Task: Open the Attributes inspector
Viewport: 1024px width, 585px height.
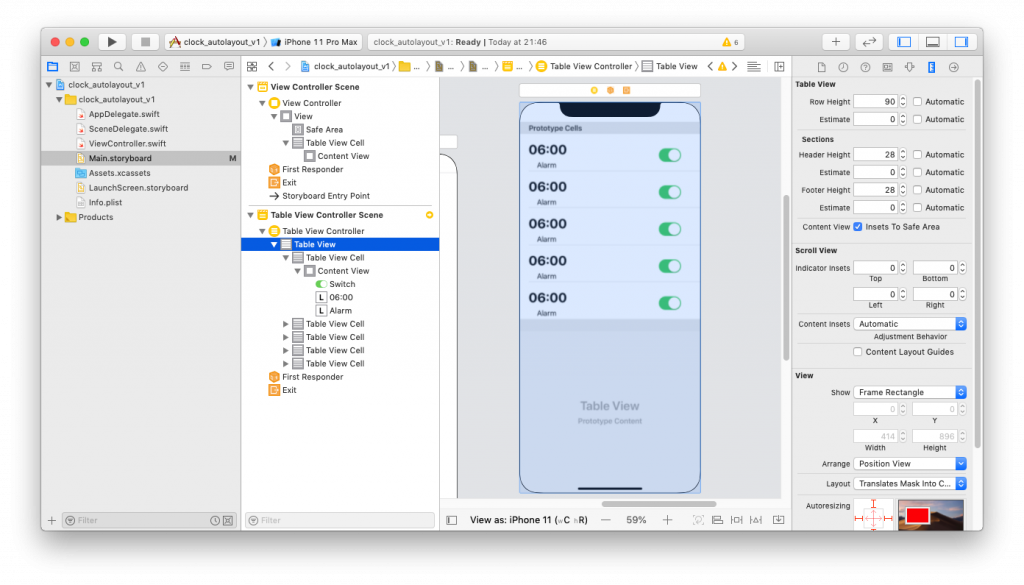Action: point(909,67)
